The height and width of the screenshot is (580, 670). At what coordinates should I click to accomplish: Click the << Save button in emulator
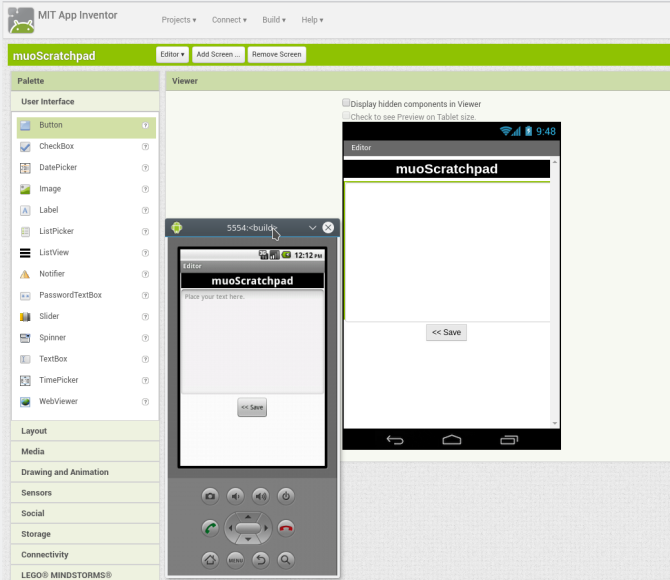[x=252, y=407]
